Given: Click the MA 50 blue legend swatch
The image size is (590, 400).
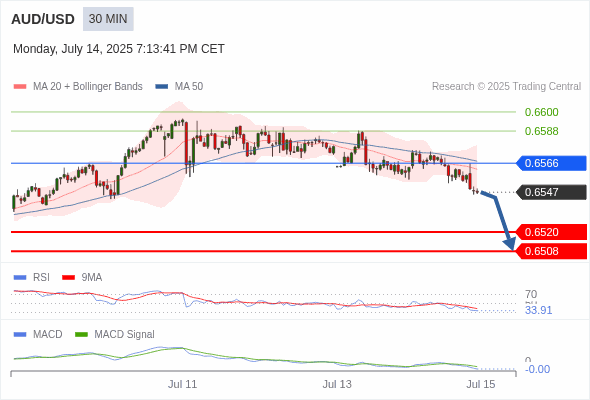Looking at the screenshot, I should pyautogui.click(x=162, y=87).
